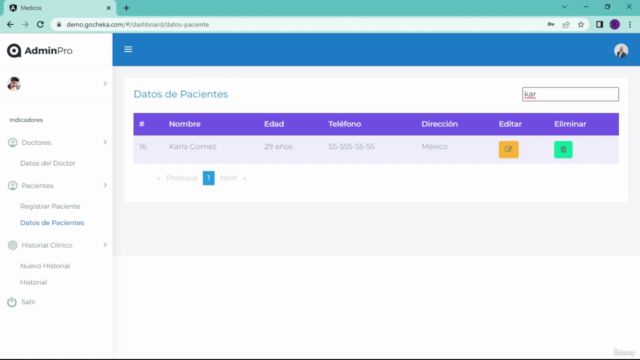
Task: Click the Dirección column header
Action: [440, 124]
